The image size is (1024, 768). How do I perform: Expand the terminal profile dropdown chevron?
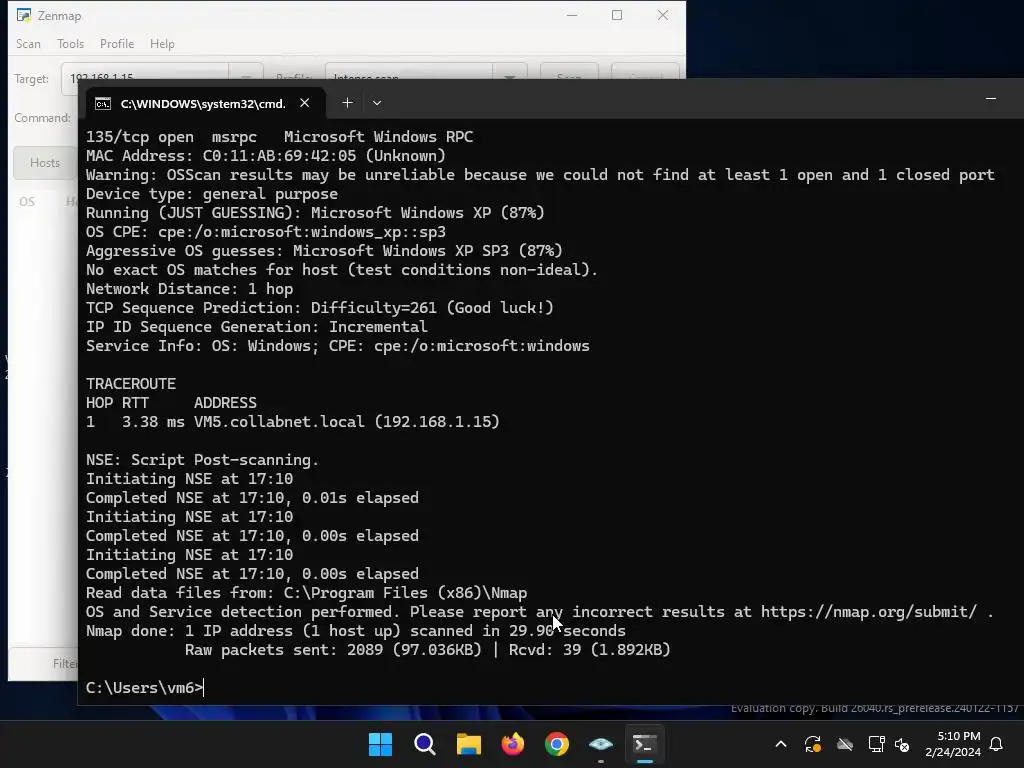click(x=377, y=103)
